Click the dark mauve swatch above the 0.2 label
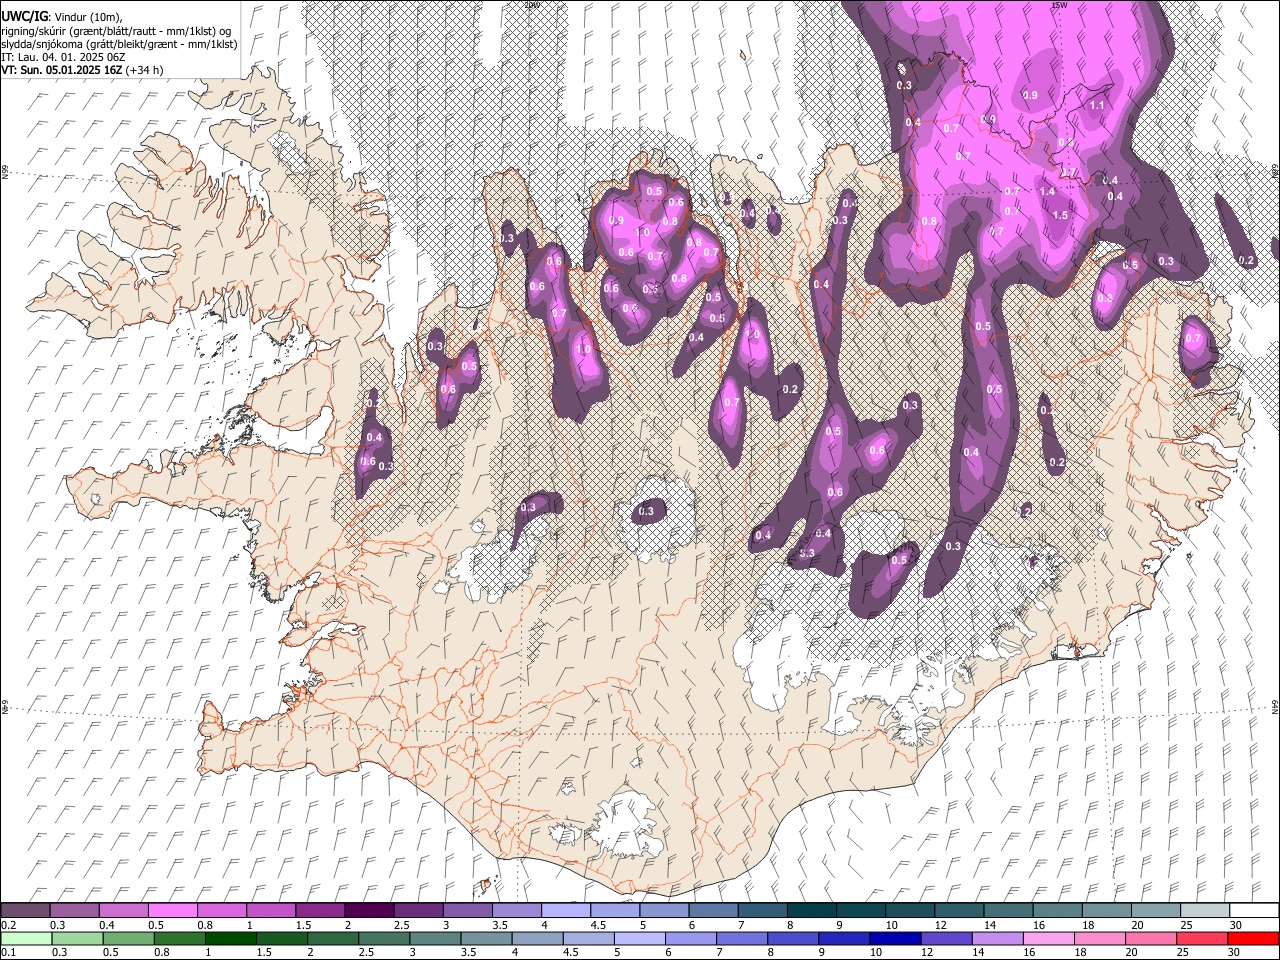 pyautogui.click(x=26, y=911)
